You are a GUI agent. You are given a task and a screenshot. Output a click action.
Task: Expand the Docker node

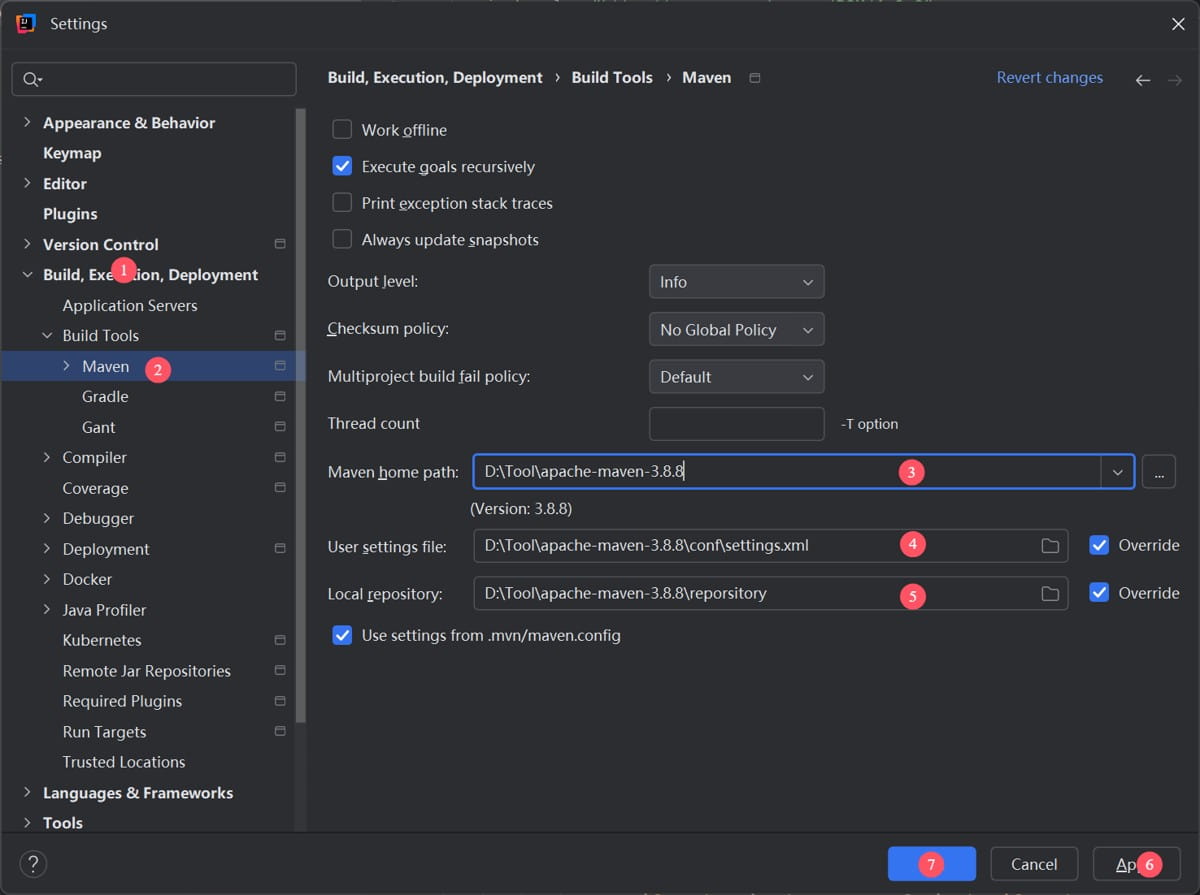click(x=47, y=580)
